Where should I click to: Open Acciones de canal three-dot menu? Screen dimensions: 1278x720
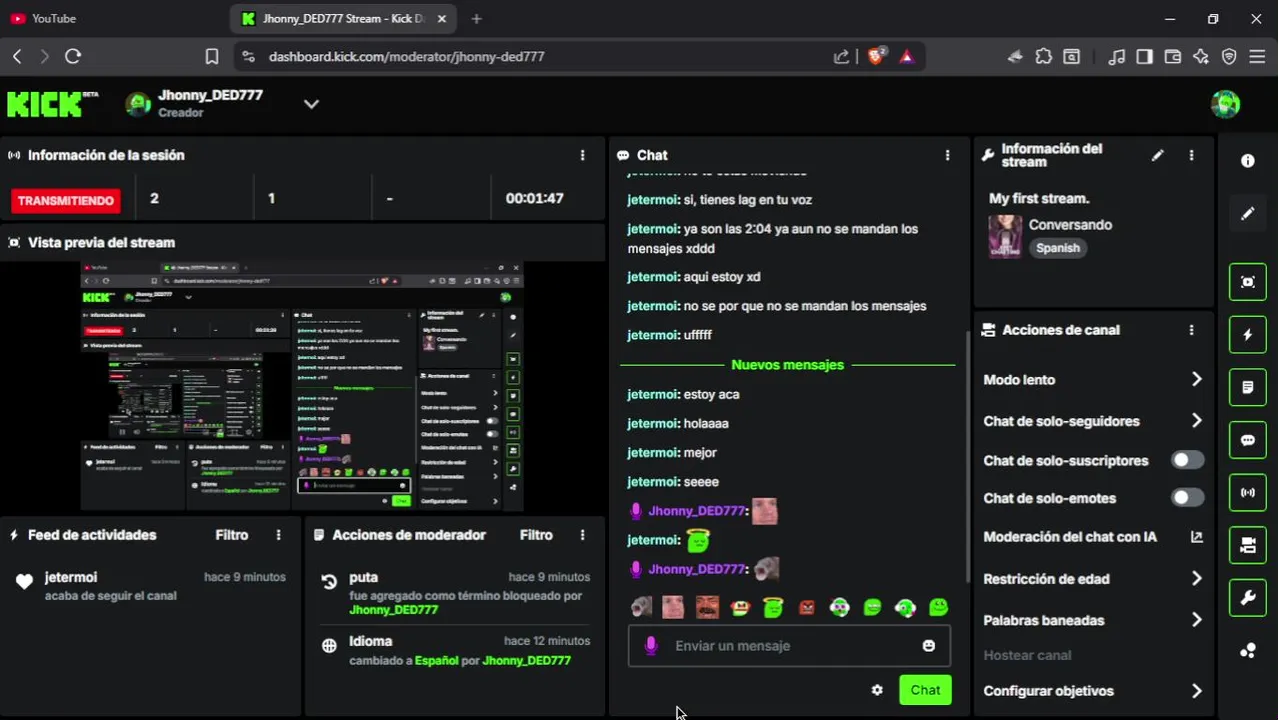(x=1191, y=330)
